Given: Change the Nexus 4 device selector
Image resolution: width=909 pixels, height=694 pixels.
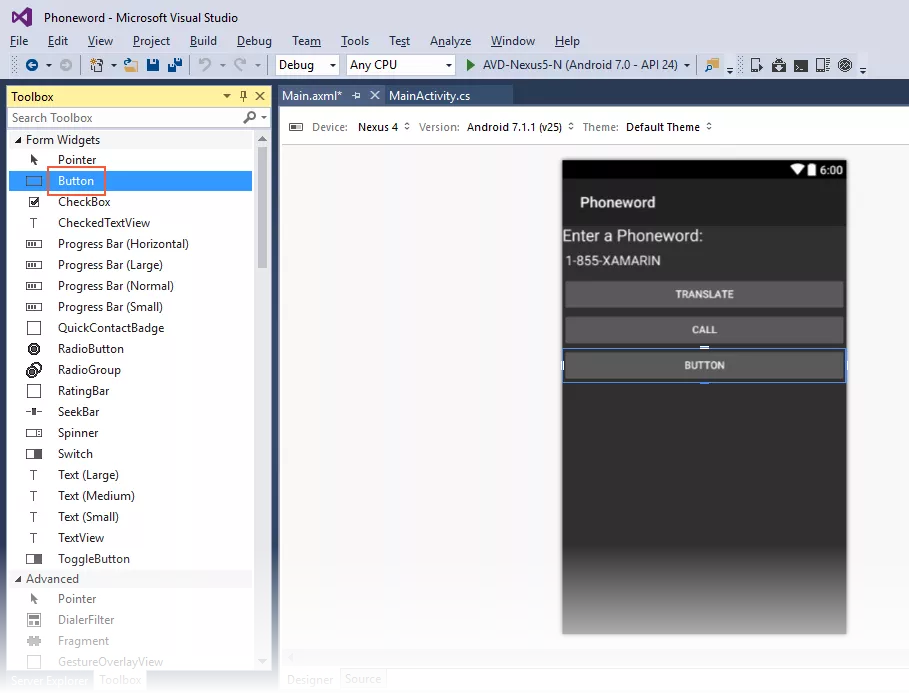Looking at the screenshot, I should 384,127.
